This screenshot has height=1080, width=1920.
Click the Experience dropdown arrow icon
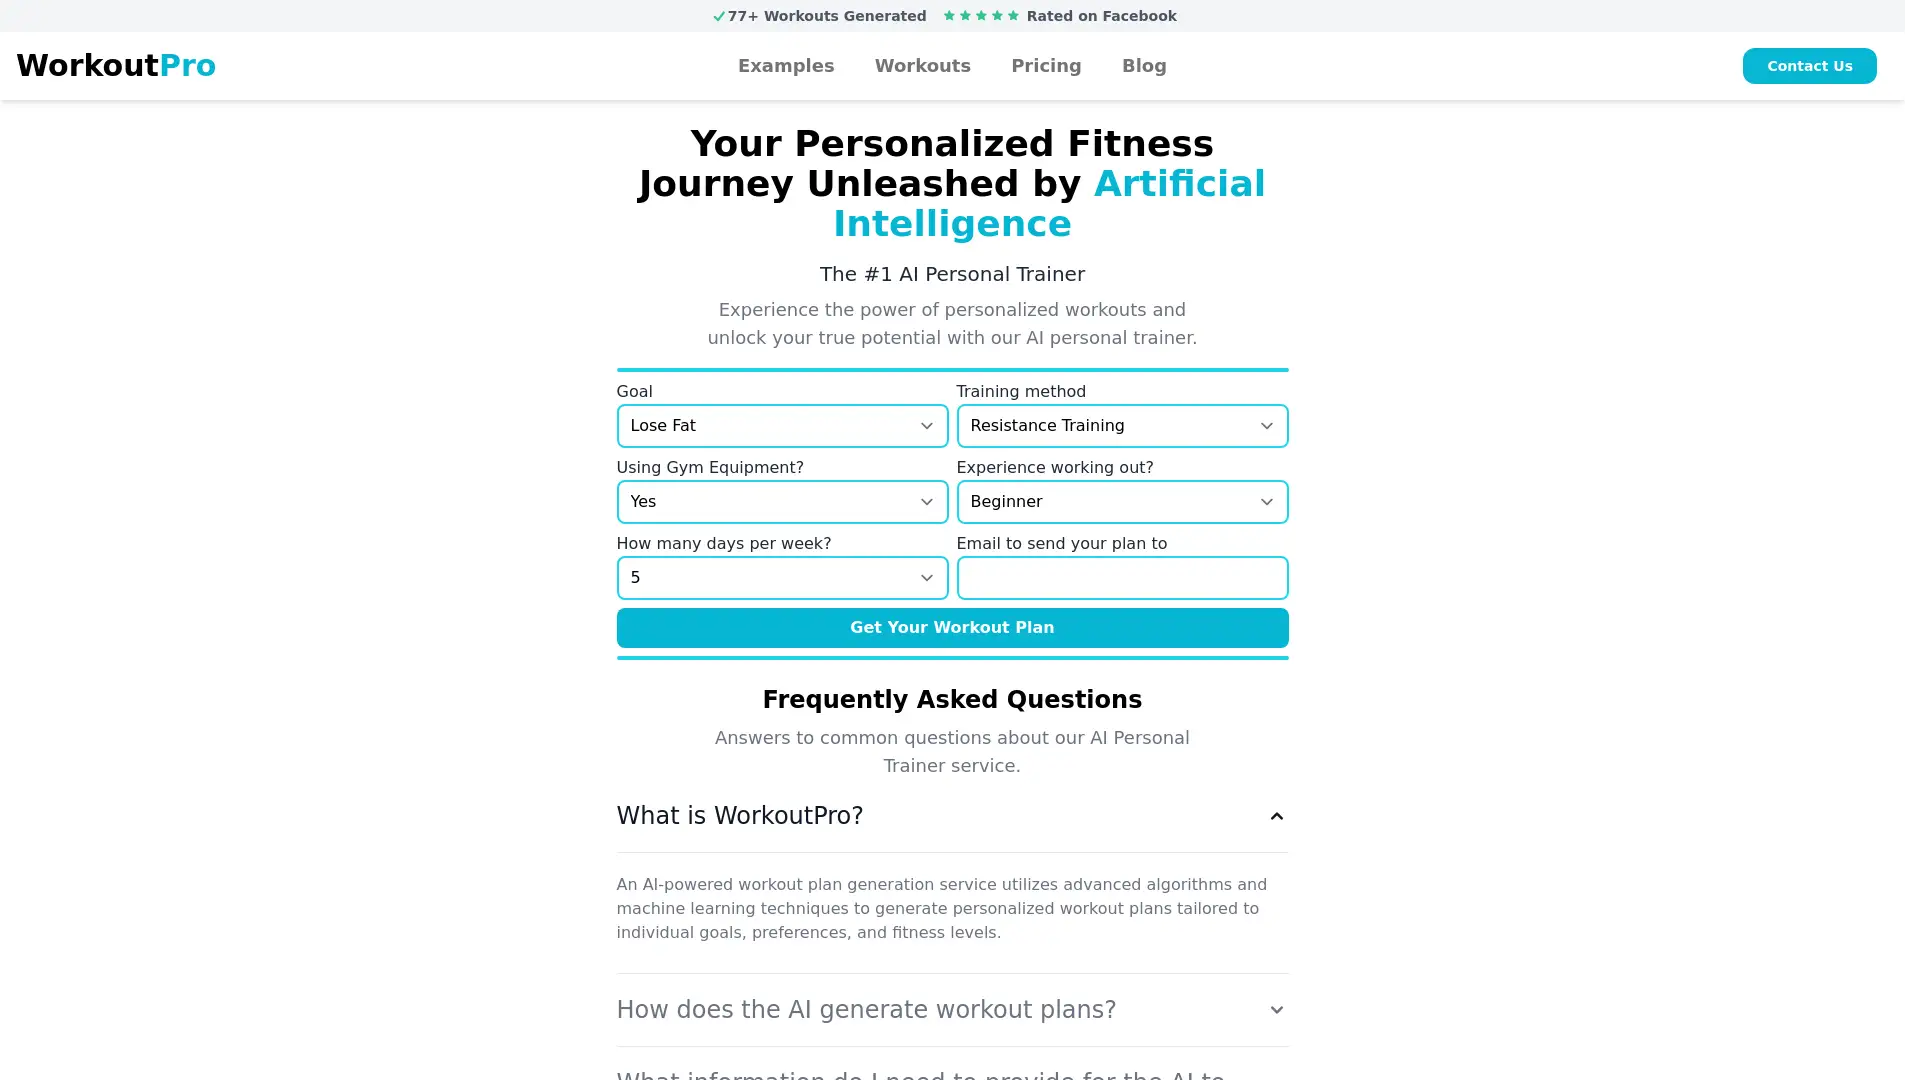pos(1266,502)
